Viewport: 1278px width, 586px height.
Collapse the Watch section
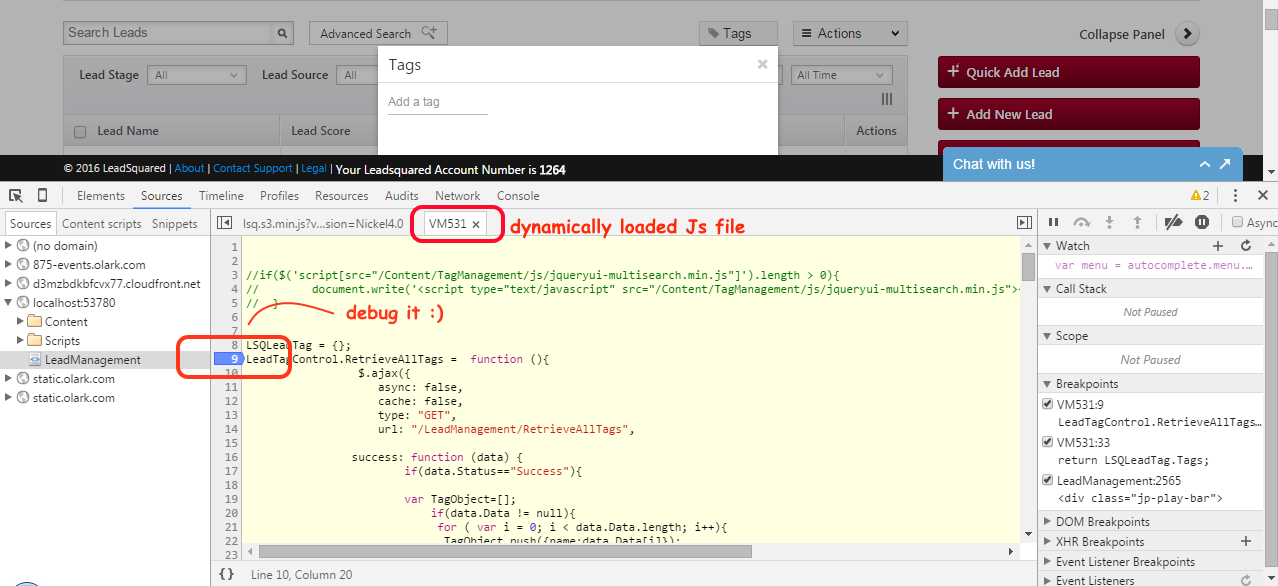coord(1046,245)
